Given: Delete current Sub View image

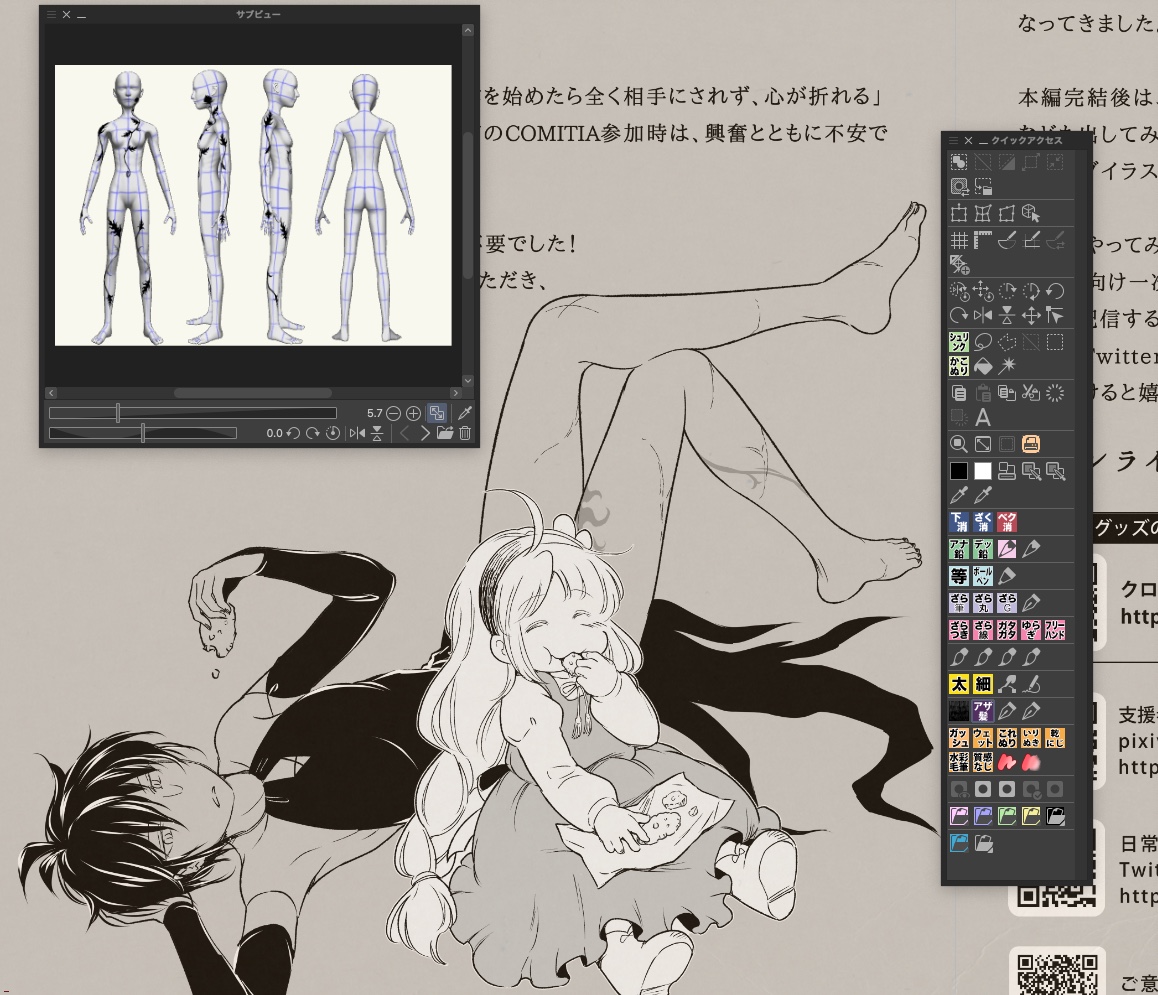Looking at the screenshot, I should pos(465,434).
